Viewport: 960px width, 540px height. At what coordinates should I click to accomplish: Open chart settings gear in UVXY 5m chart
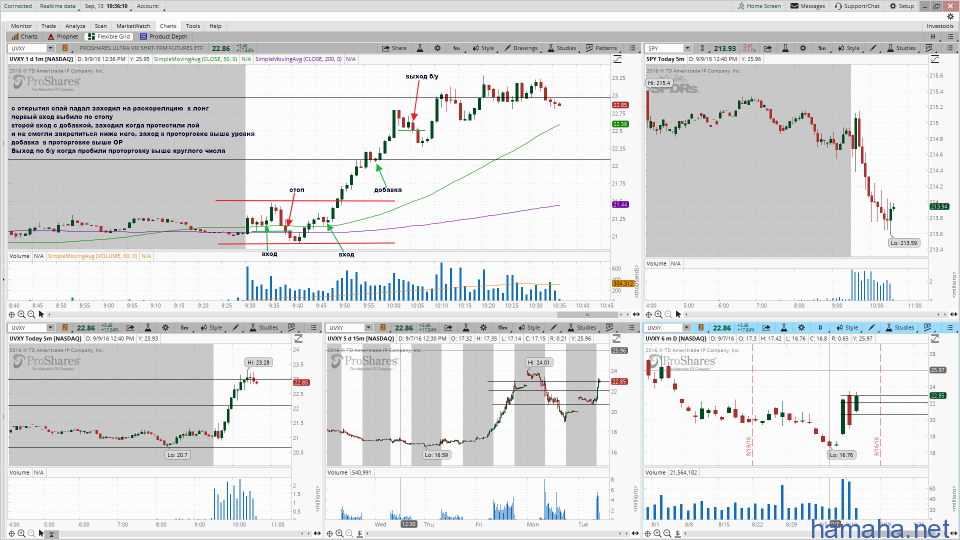[x=165, y=328]
